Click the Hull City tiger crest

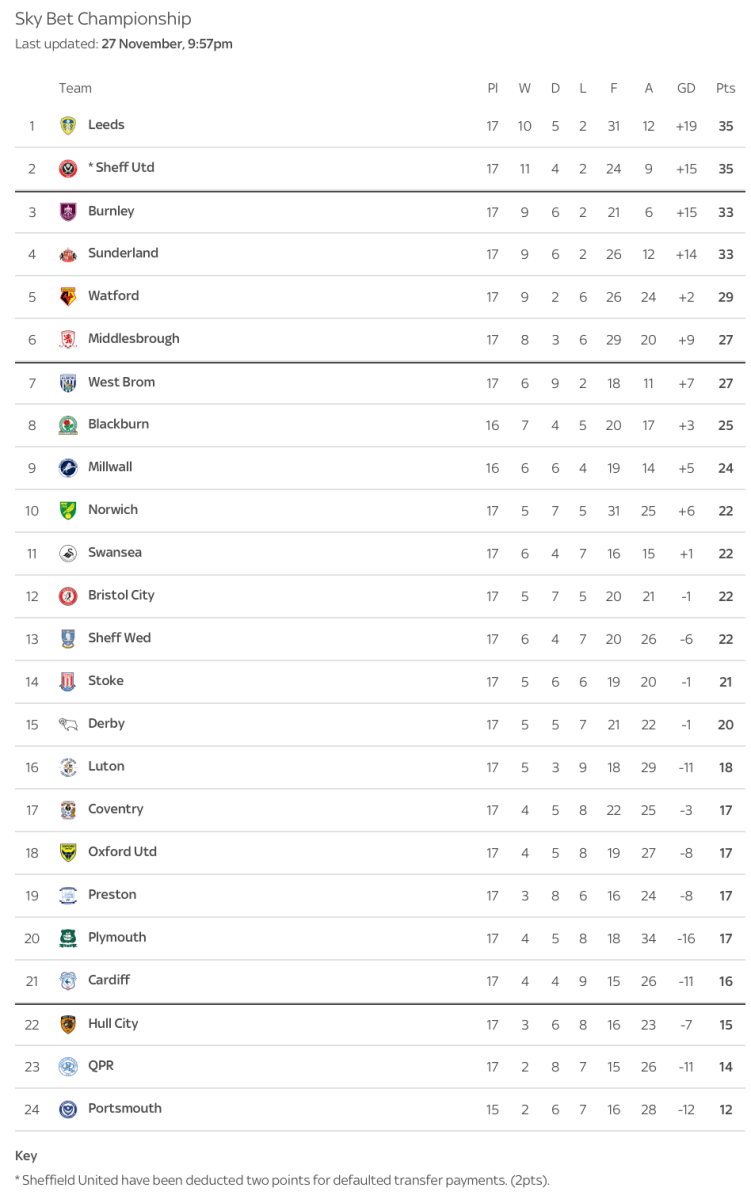click(x=68, y=1025)
